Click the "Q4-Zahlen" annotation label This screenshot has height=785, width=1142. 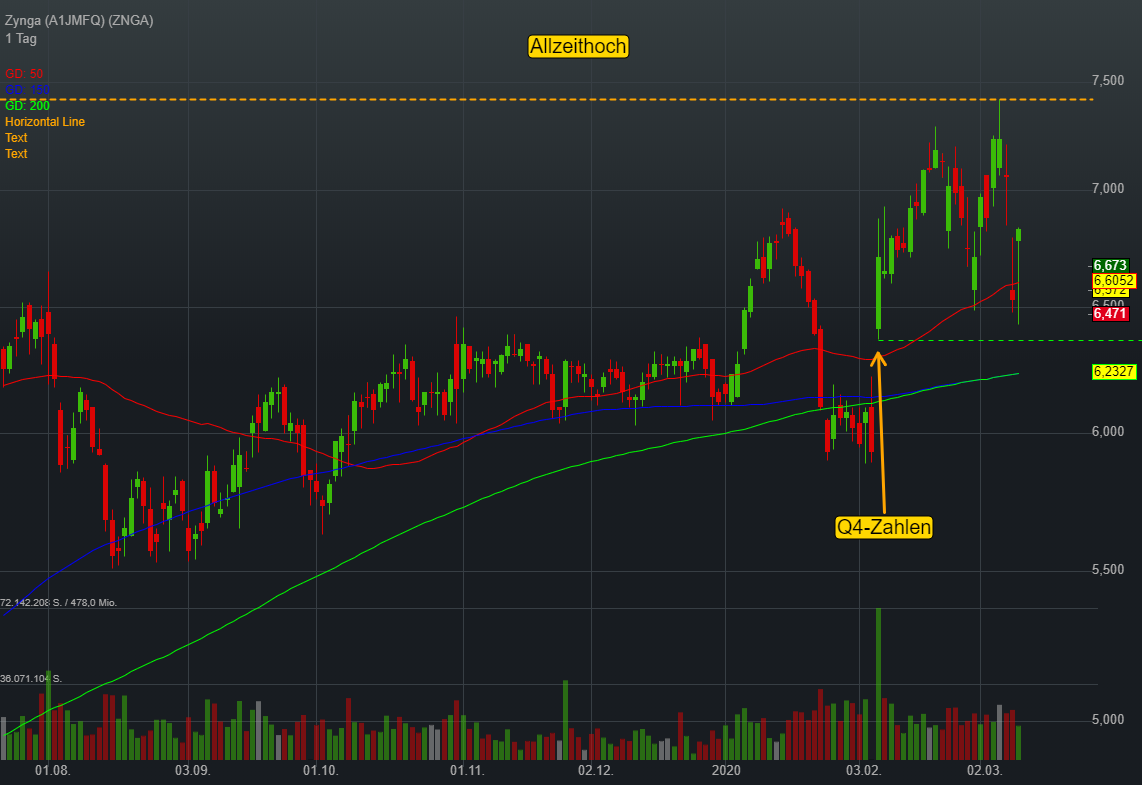click(883, 526)
